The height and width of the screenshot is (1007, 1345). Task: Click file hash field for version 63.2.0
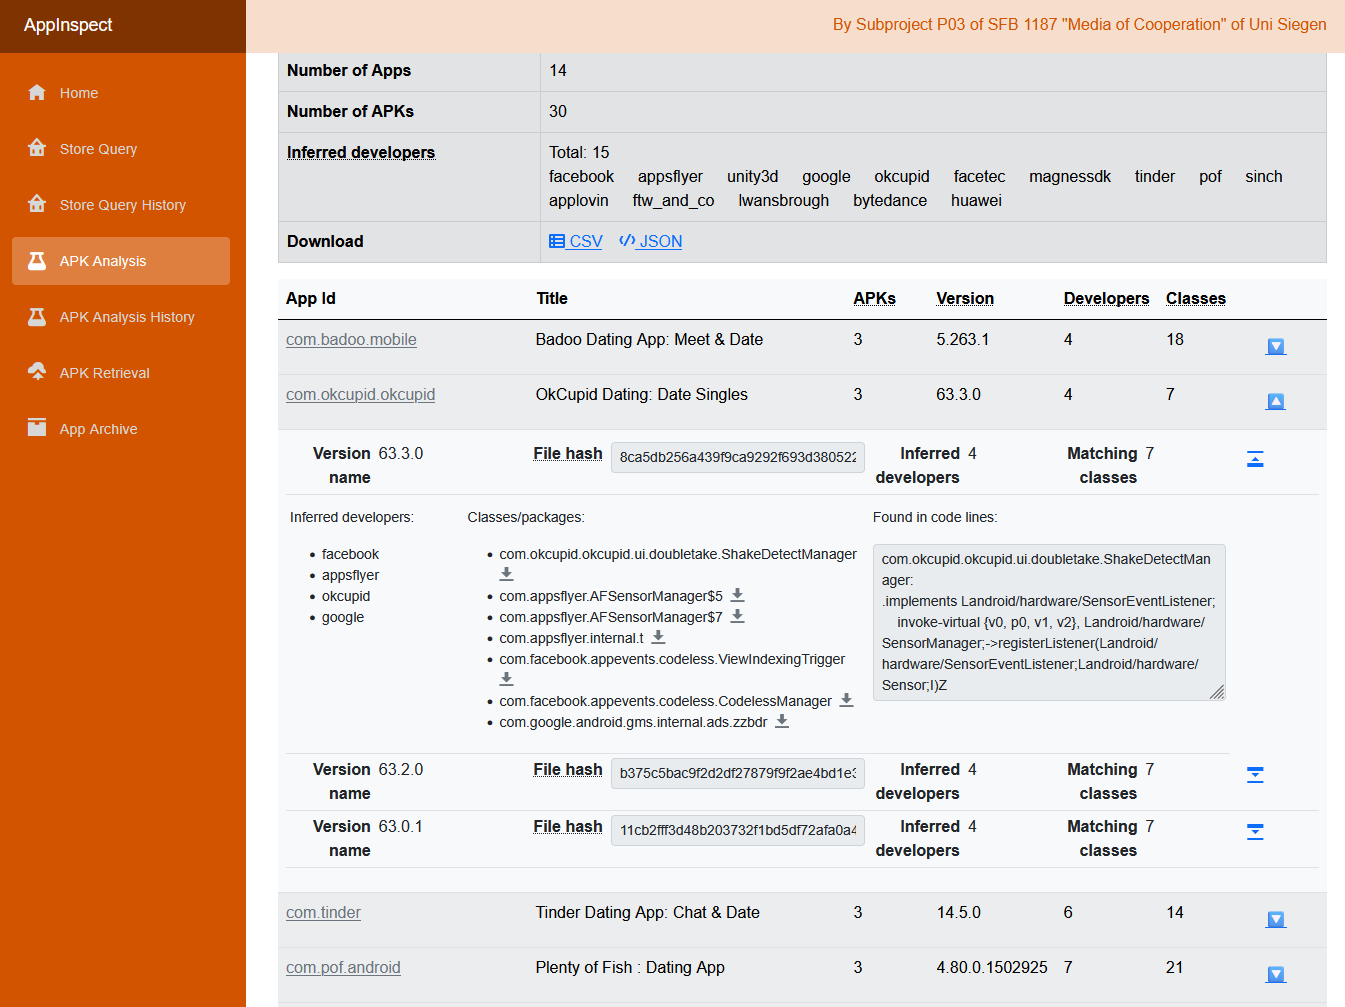tap(738, 773)
